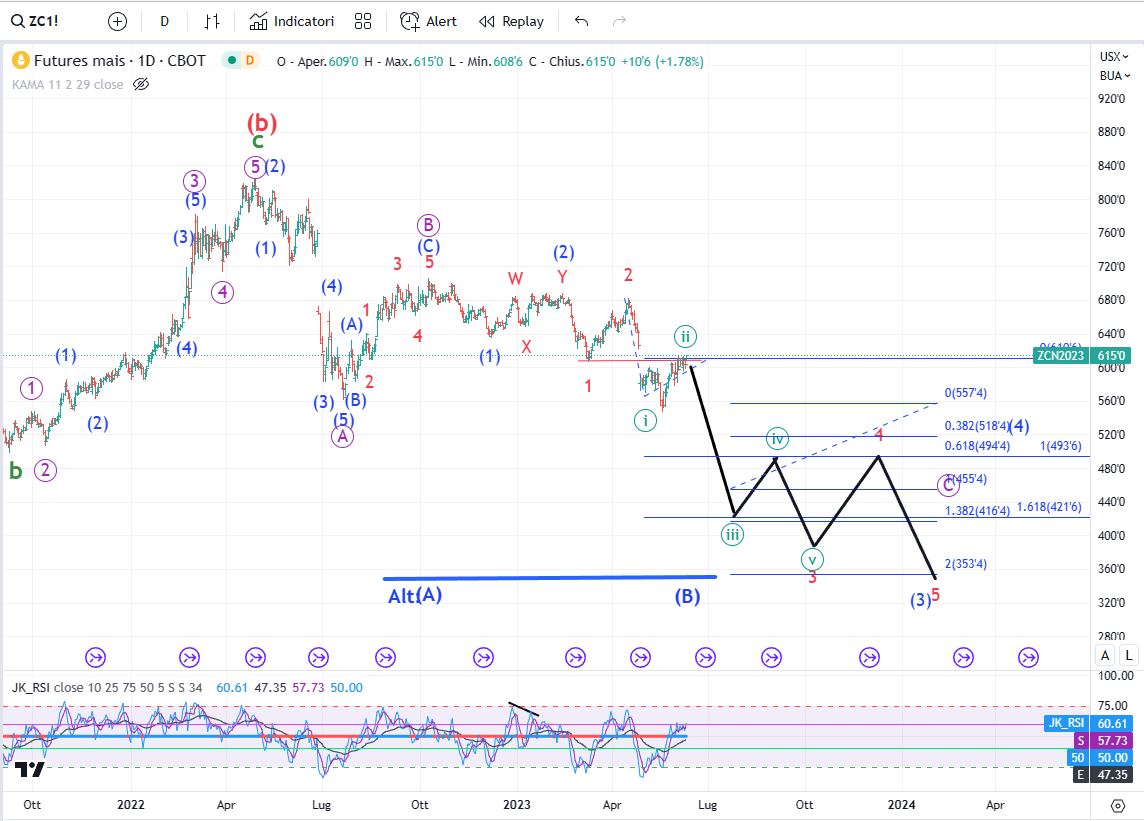Click the orange D delayed-data badge
Image resolution: width=1144 pixels, height=821 pixels.
[250, 61]
